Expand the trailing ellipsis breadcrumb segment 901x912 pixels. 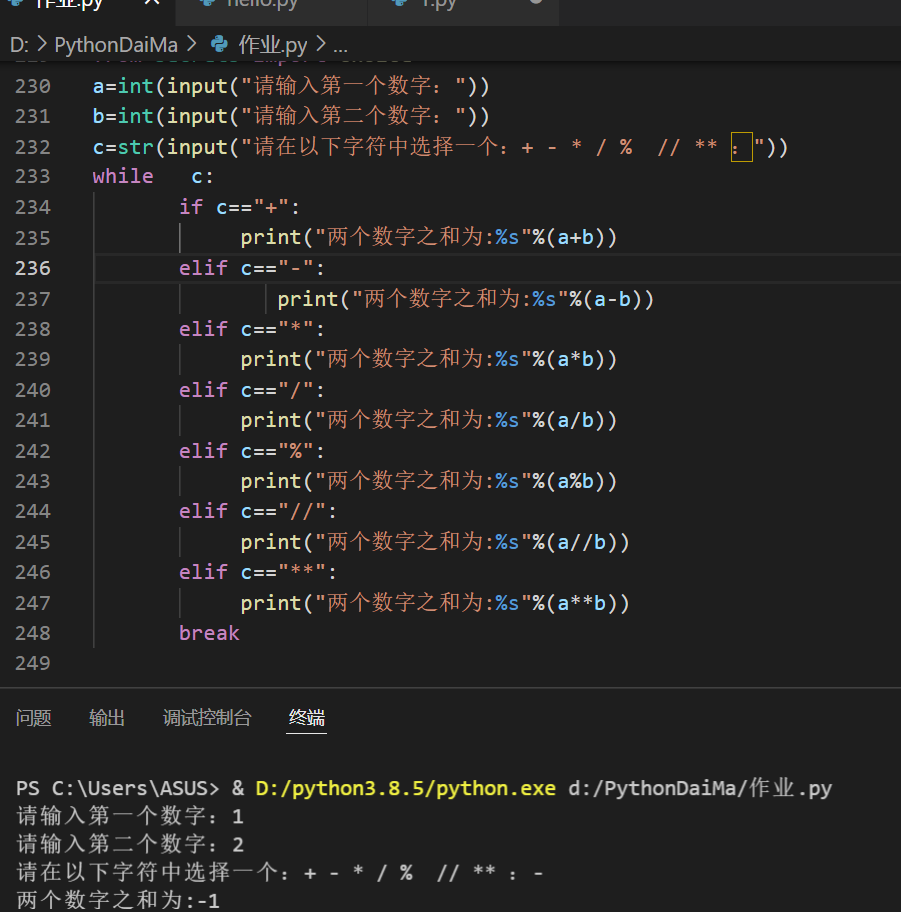point(340,45)
